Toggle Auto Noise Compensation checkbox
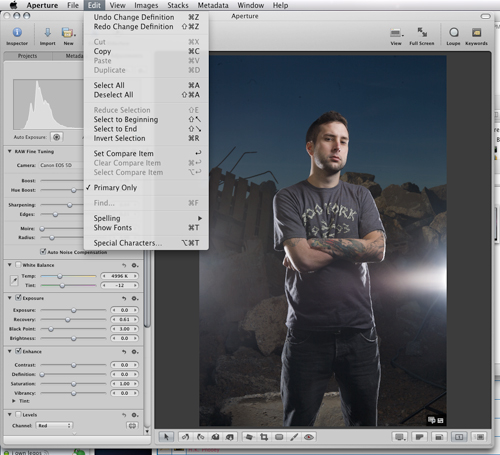Screen dimensions: 500x455 pos(43,252)
